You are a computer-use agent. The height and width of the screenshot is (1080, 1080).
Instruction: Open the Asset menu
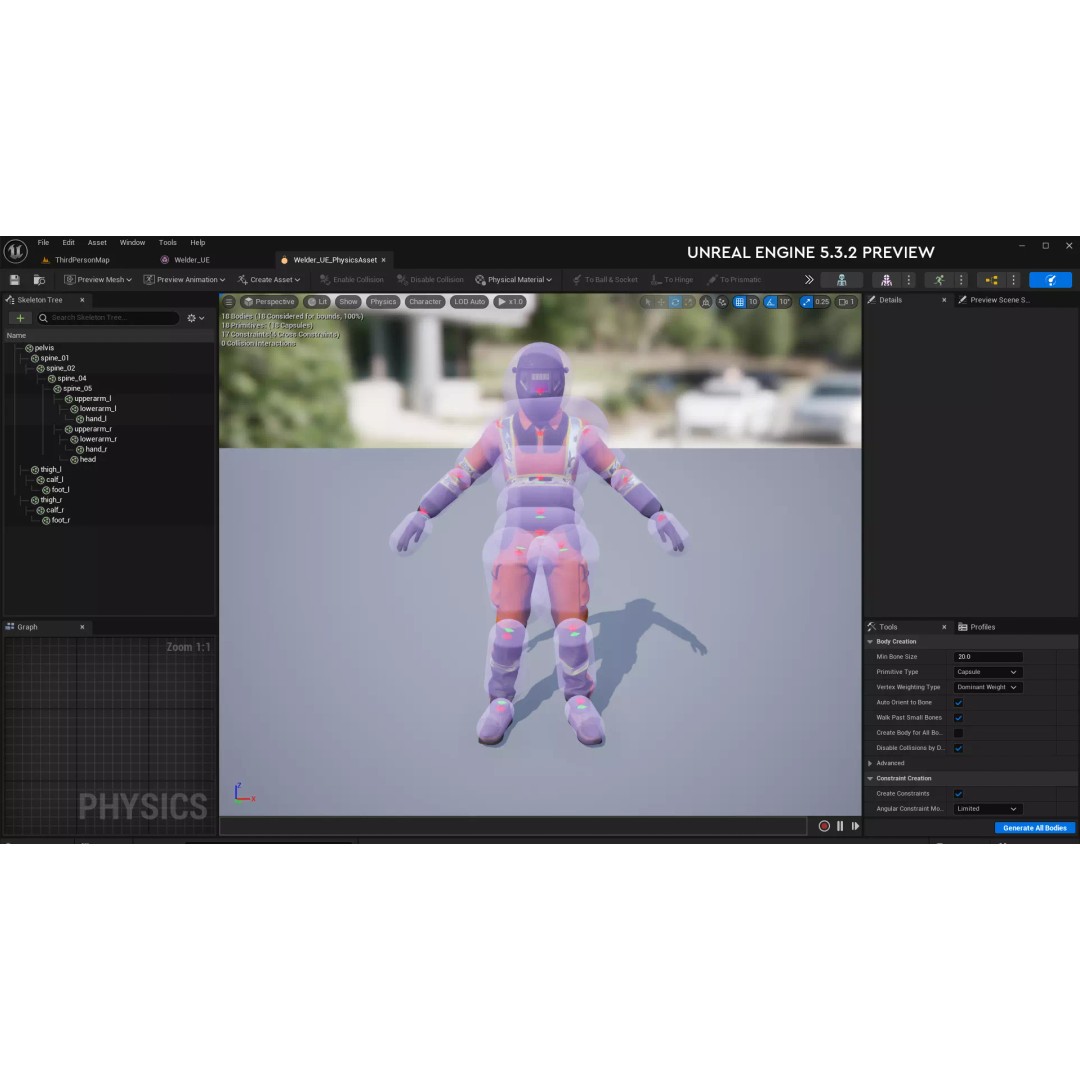coord(97,242)
